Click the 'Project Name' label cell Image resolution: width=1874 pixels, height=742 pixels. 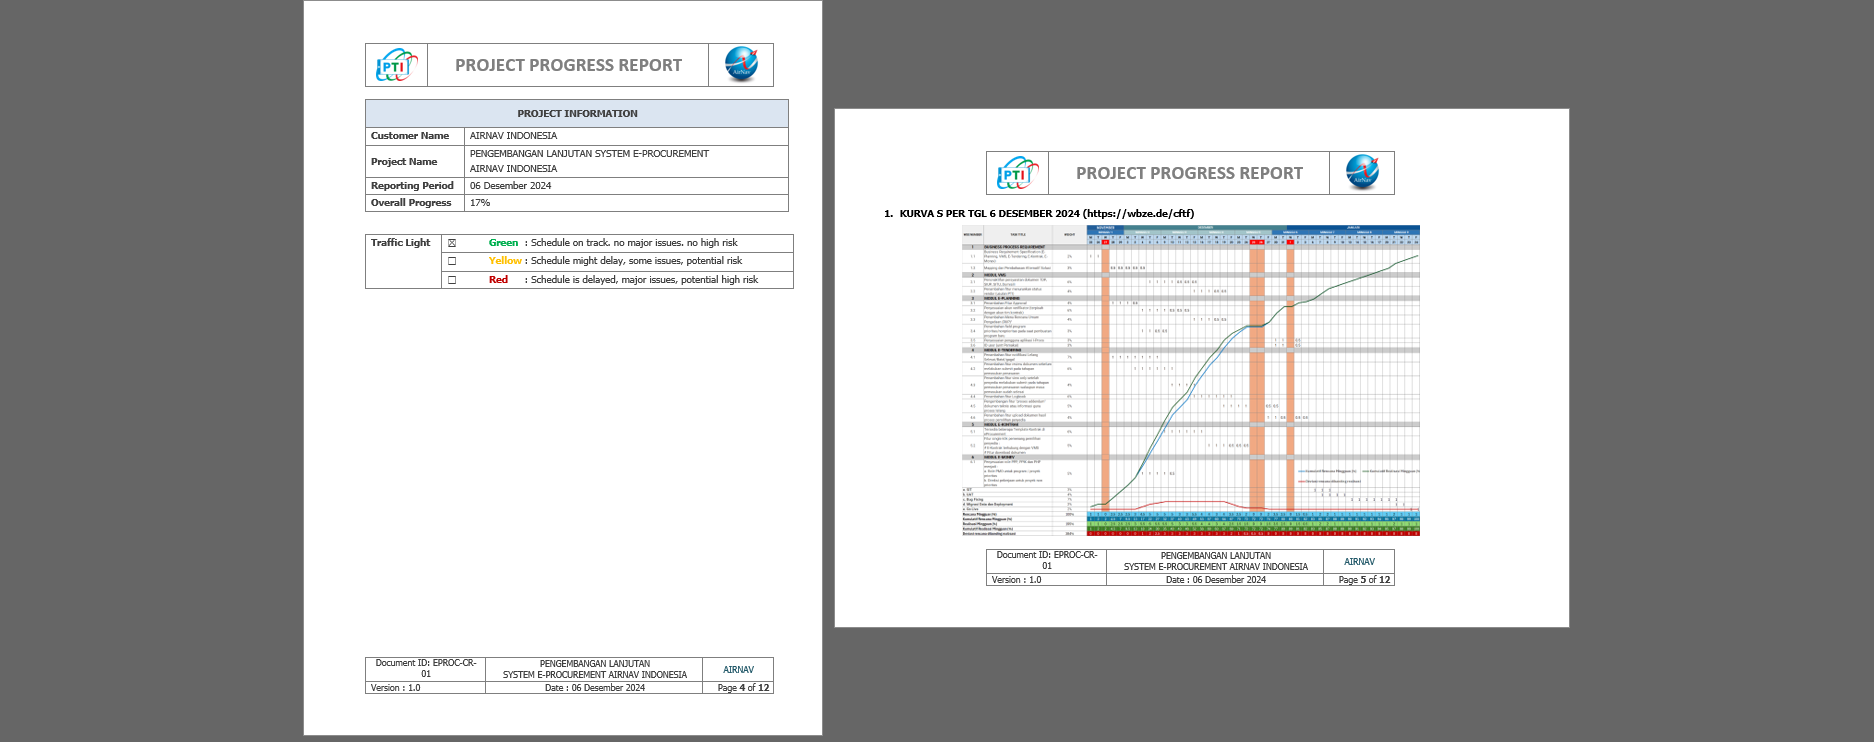[415, 161]
